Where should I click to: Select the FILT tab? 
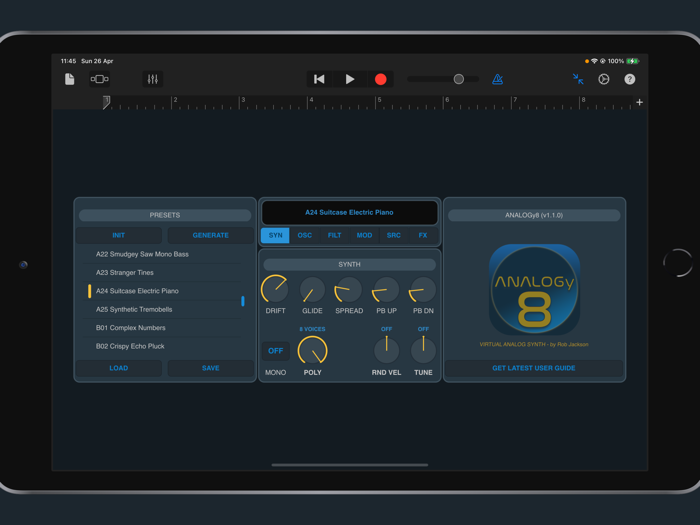[334, 235]
